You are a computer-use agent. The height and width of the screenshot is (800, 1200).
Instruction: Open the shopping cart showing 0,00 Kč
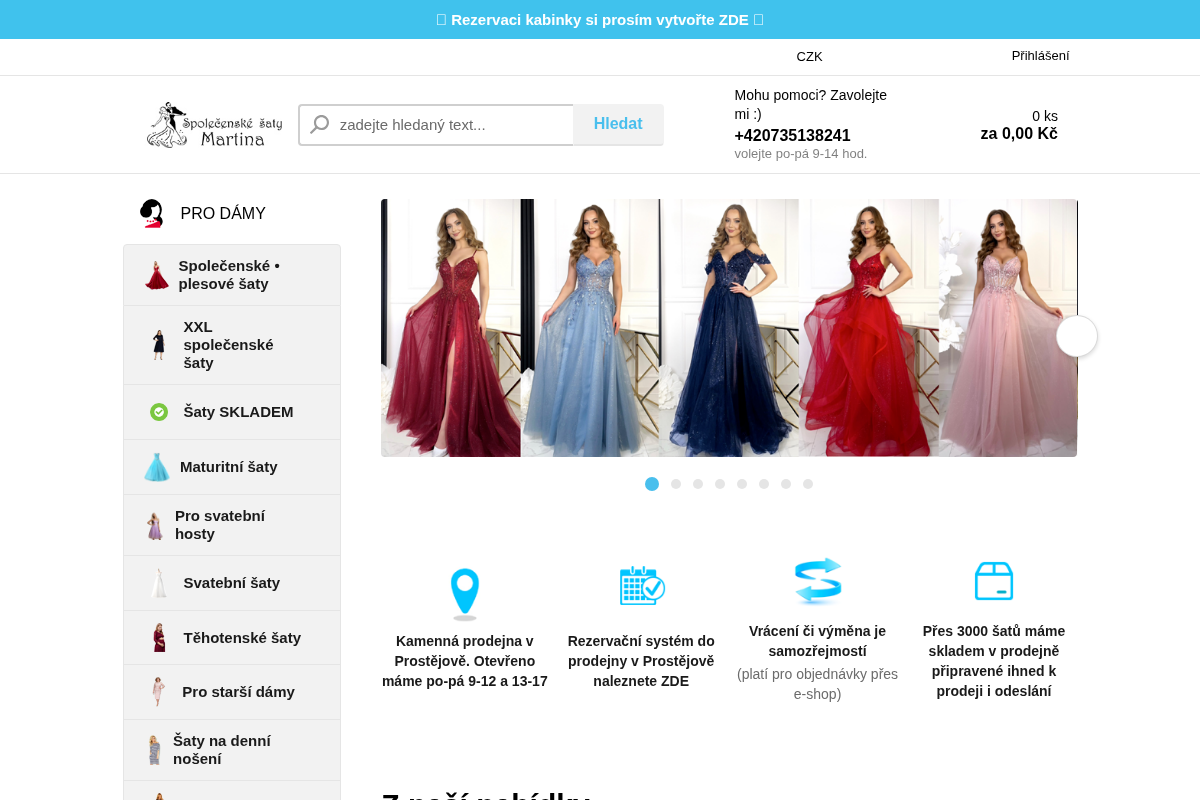click(1019, 125)
